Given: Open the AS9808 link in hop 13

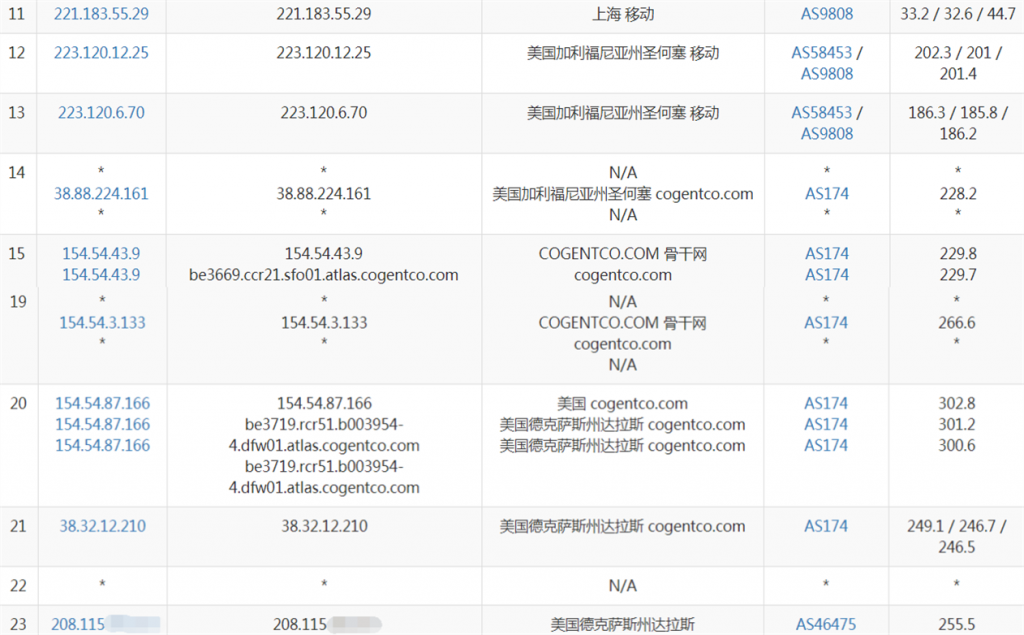Looking at the screenshot, I should pyautogui.click(x=827, y=134).
